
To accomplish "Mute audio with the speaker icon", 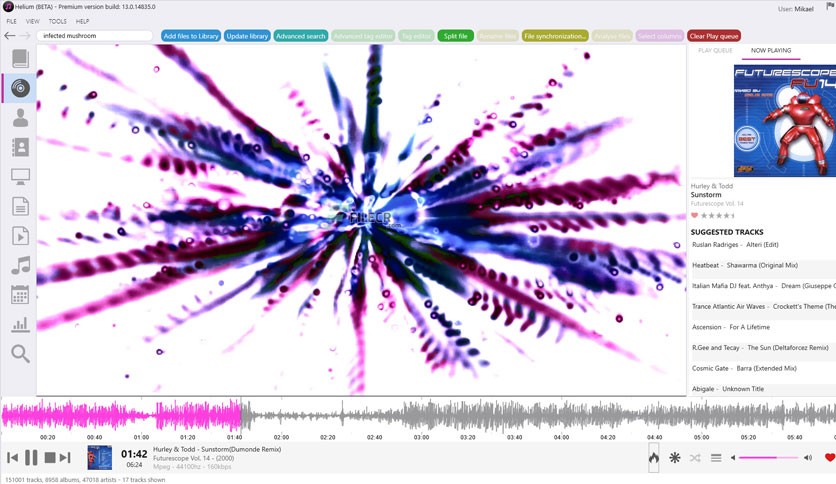I will point(808,458).
